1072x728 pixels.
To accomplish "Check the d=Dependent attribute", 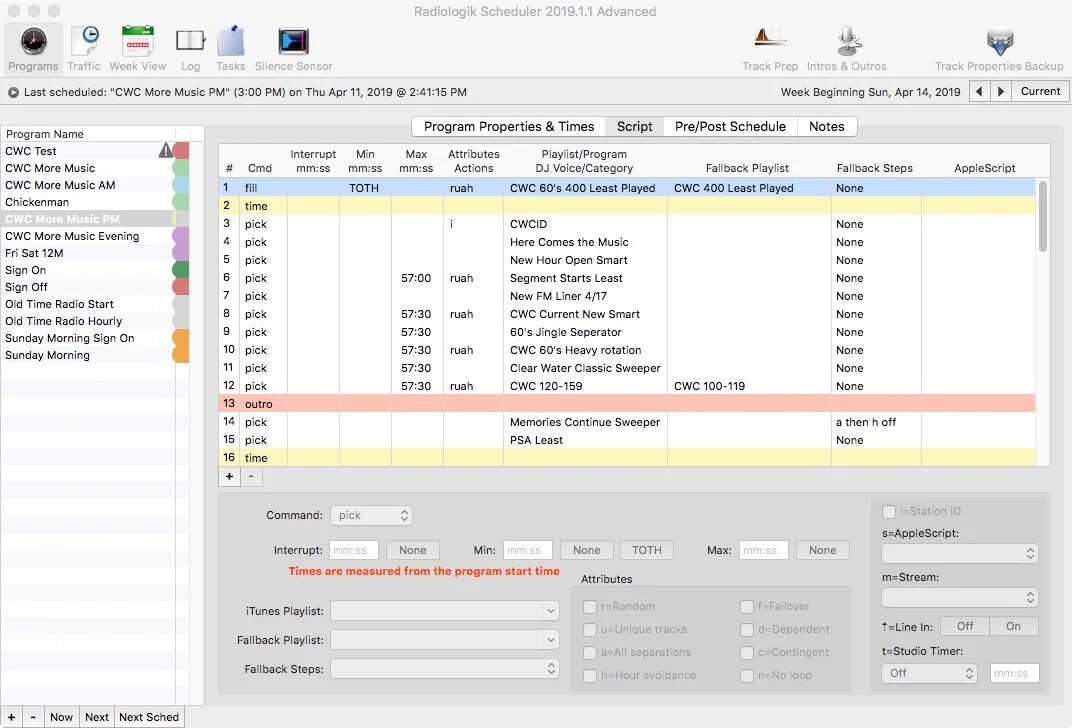I will (747, 630).
